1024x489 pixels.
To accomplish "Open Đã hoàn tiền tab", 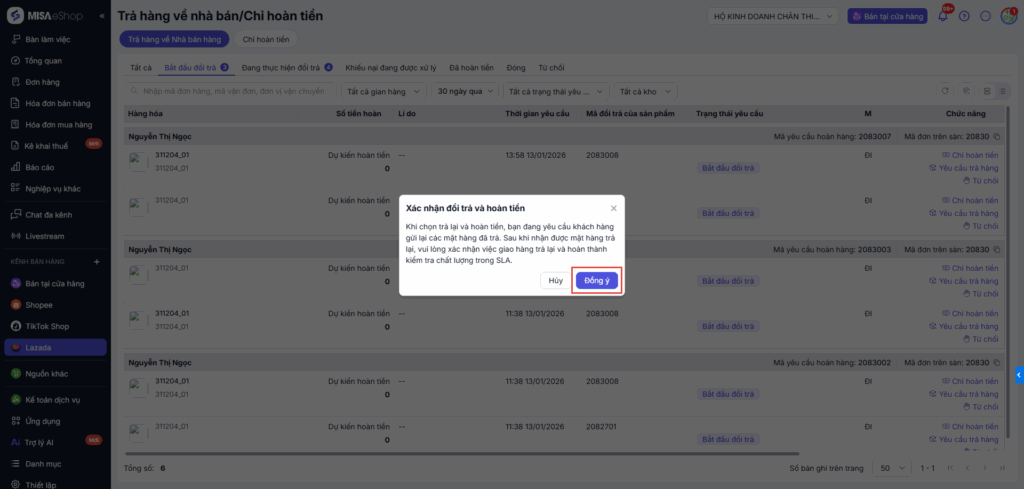I will pos(472,67).
